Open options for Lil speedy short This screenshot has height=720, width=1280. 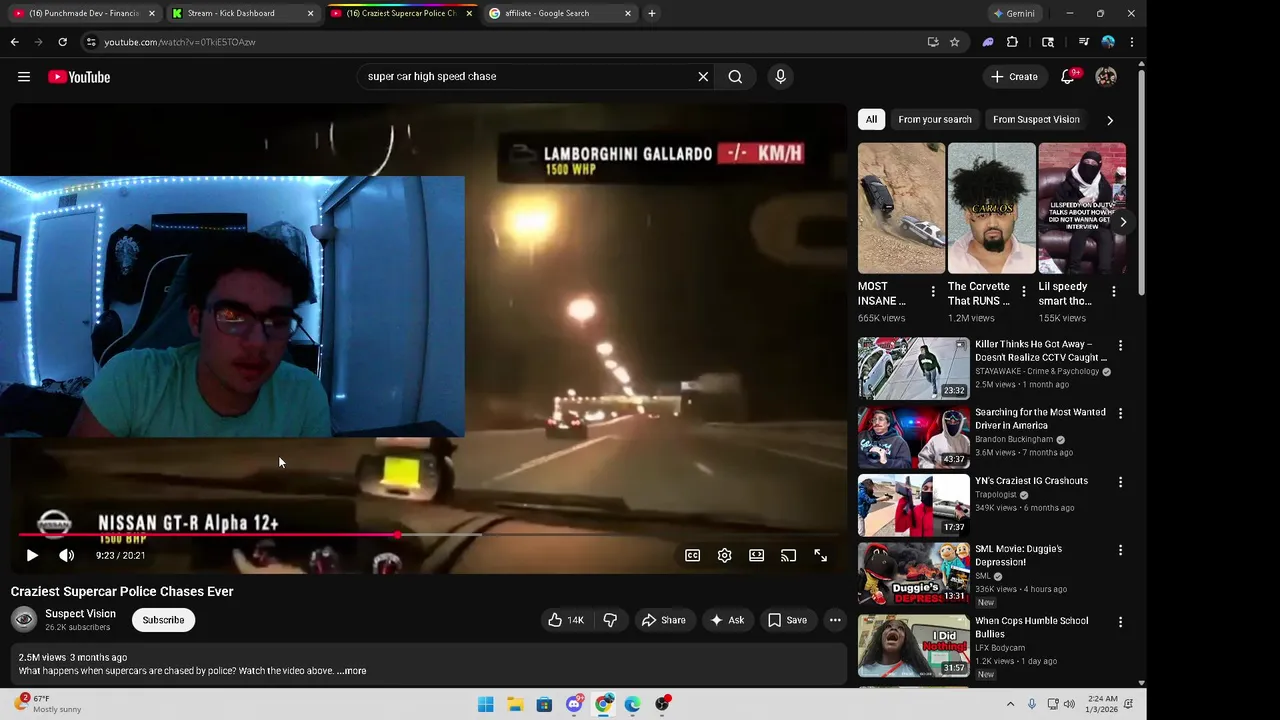coord(1114,292)
